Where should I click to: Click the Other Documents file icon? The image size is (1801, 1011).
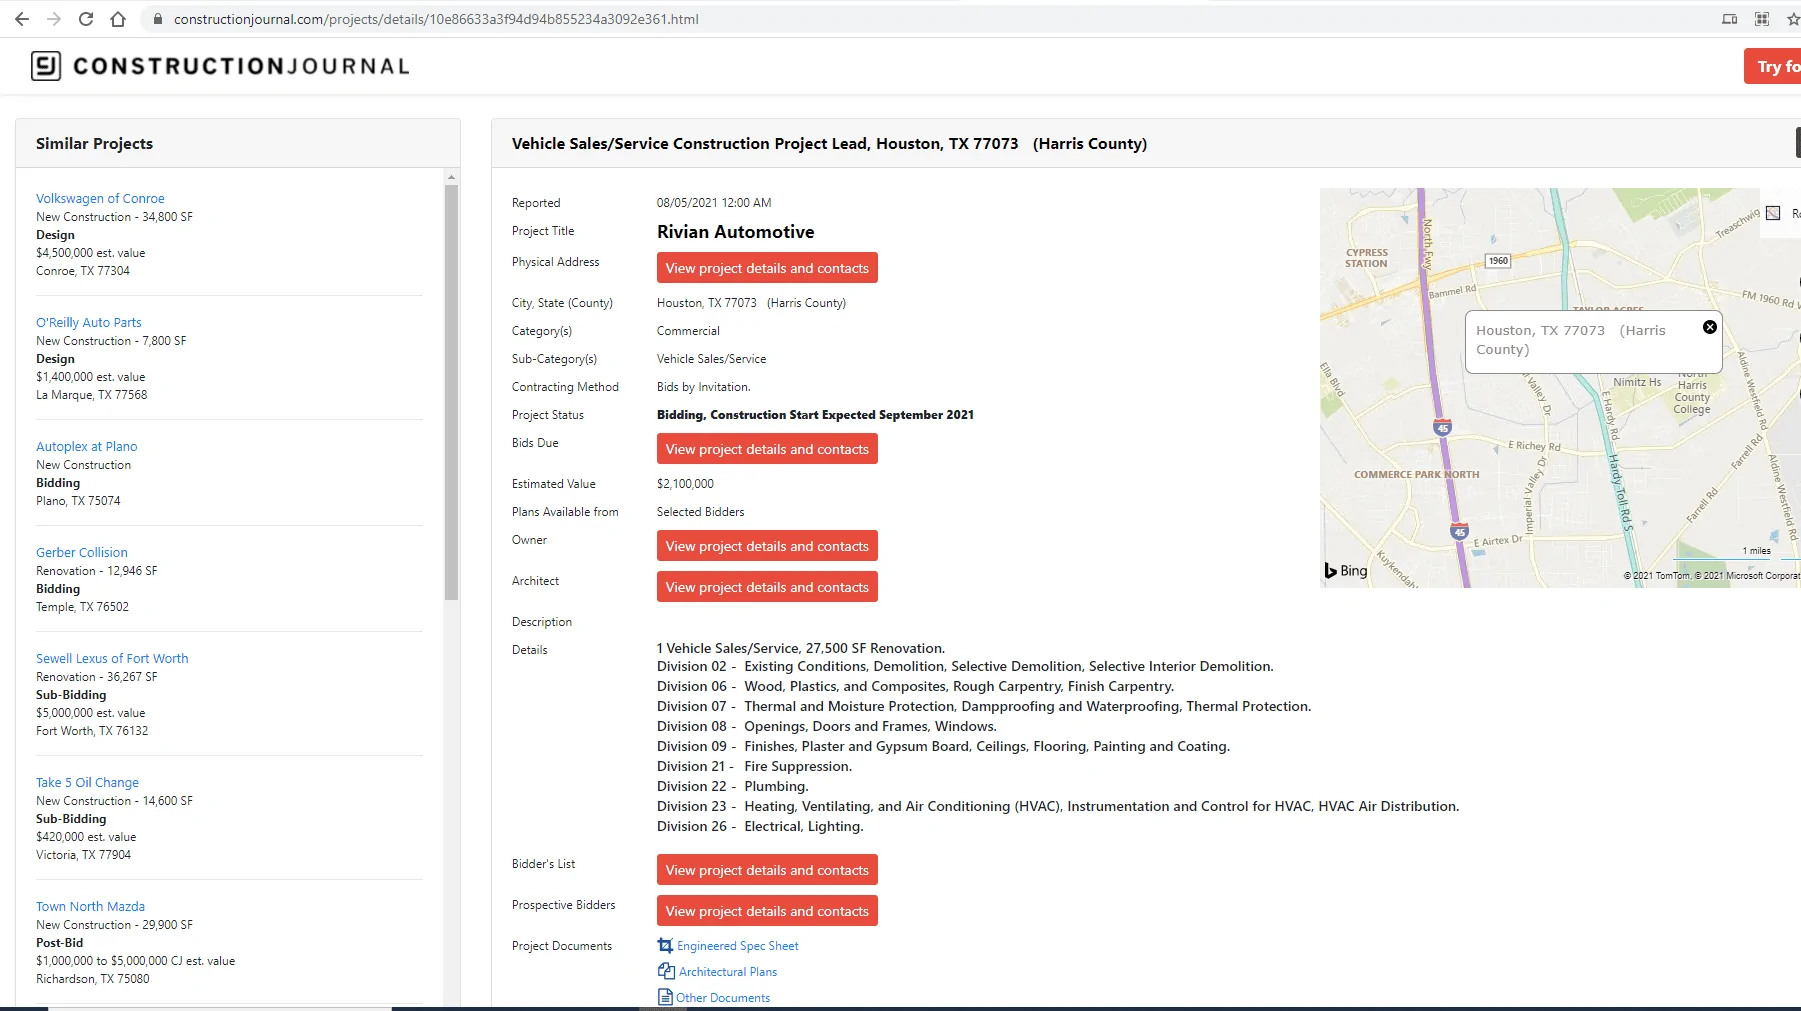(665, 997)
